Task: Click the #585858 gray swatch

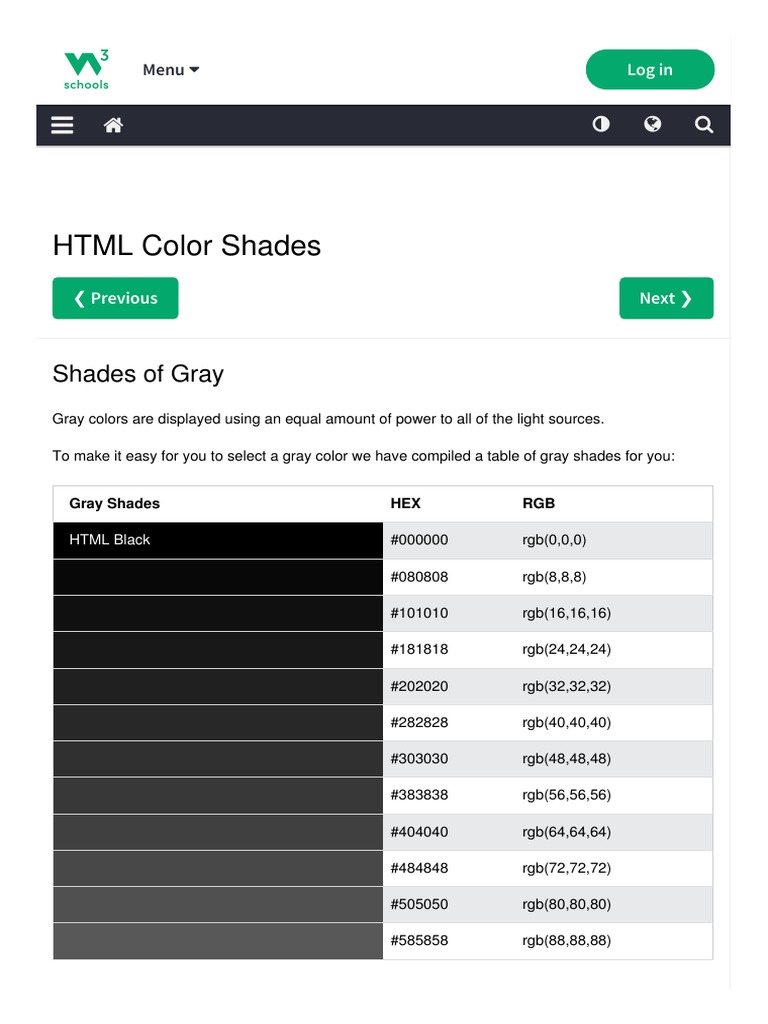Action: pos(218,941)
